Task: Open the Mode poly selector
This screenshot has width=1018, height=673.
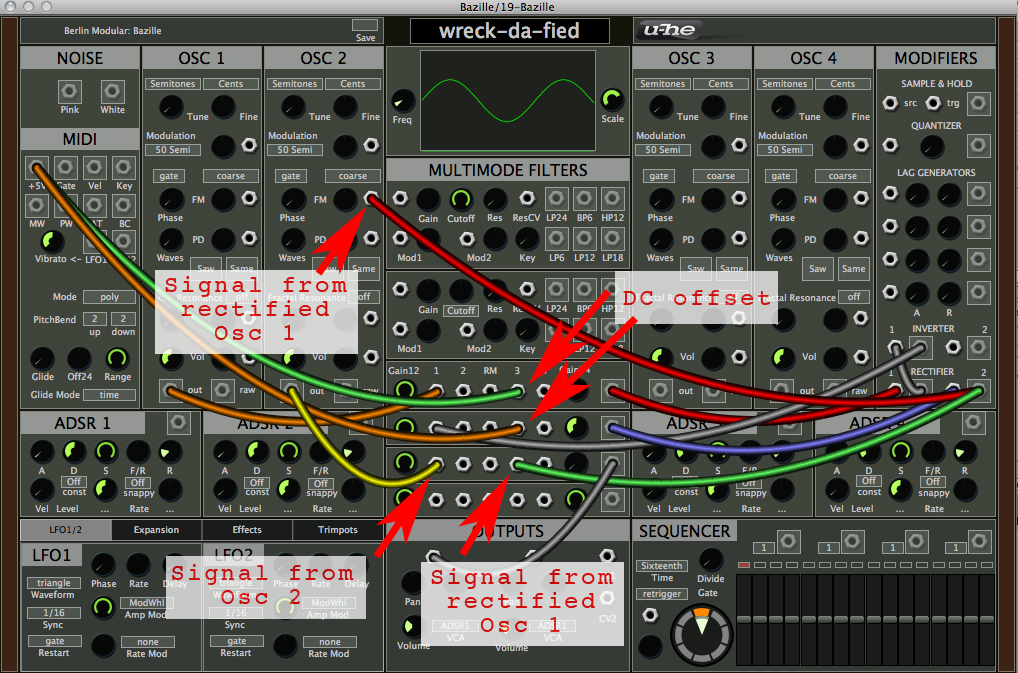Action: click(x=109, y=297)
